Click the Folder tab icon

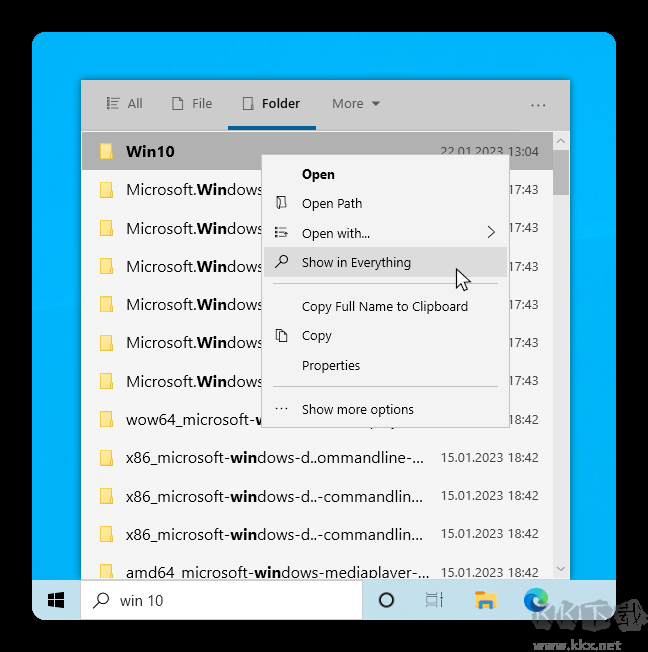(x=248, y=103)
